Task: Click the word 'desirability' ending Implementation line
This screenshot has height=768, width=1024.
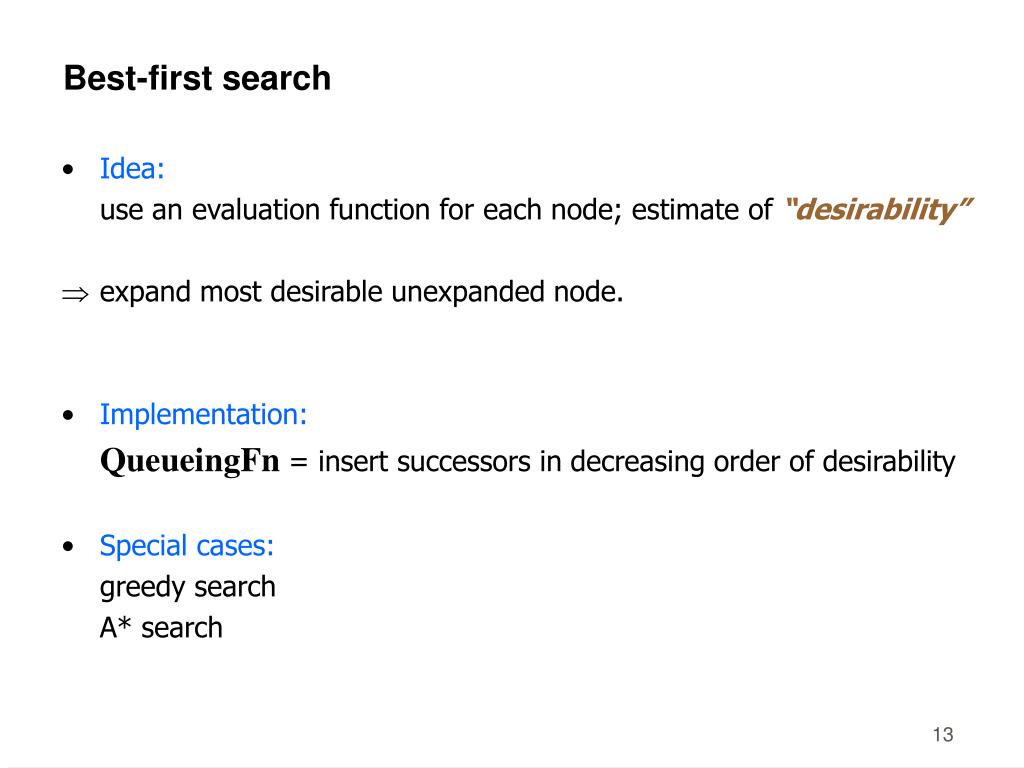Action: [x=889, y=462]
